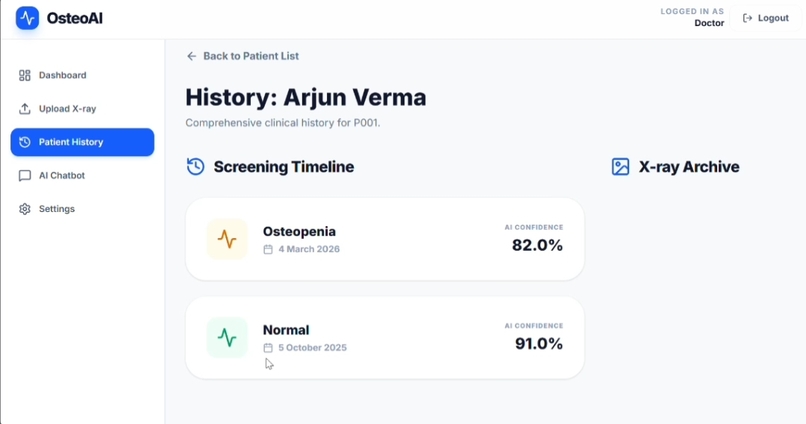Click the X-ray Archive image icon
The height and width of the screenshot is (424, 806).
620,167
